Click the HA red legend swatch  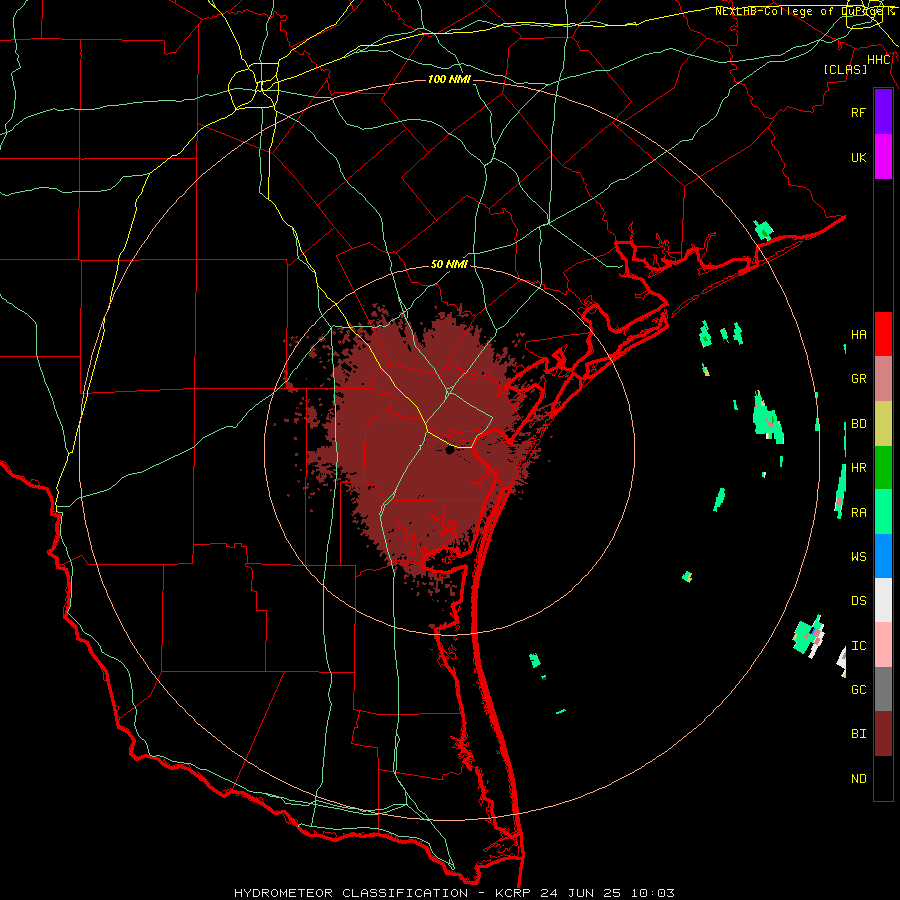(883, 334)
